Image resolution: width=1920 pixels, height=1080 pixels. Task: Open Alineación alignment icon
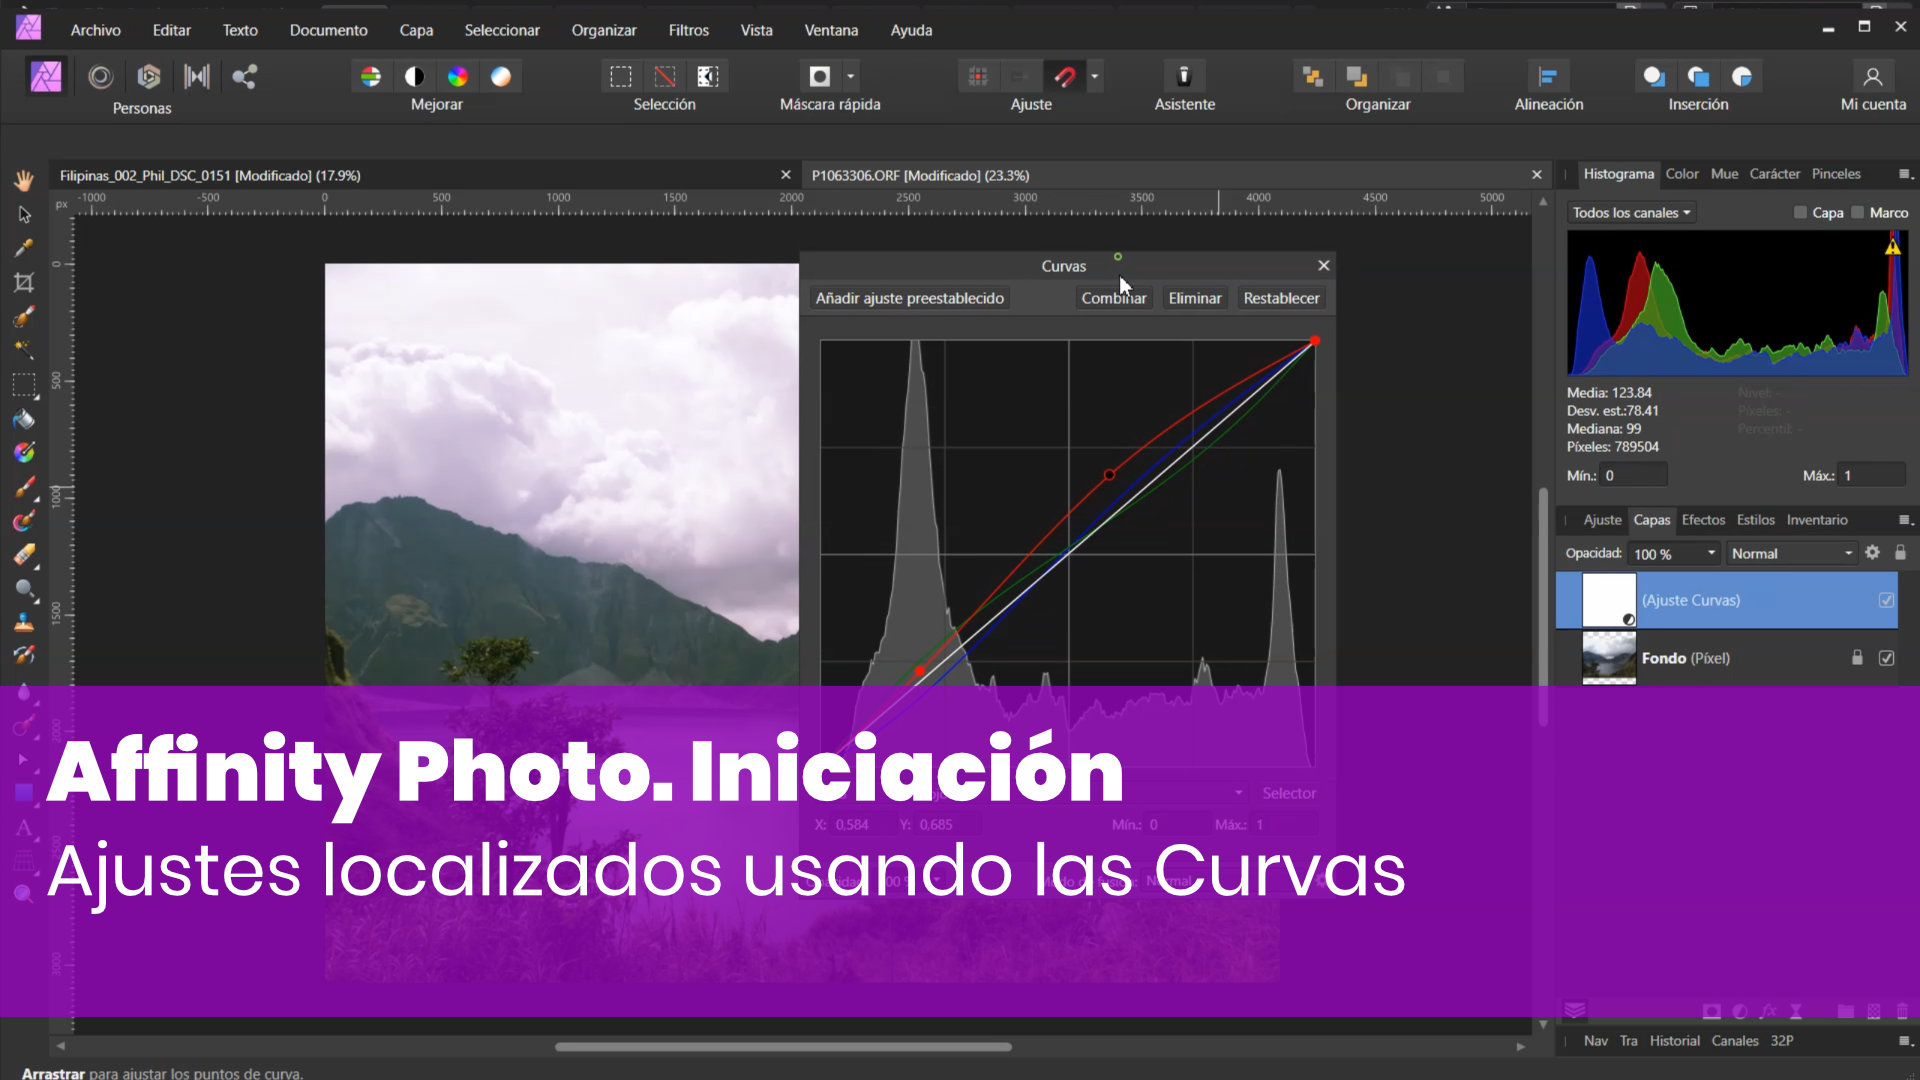tap(1548, 77)
